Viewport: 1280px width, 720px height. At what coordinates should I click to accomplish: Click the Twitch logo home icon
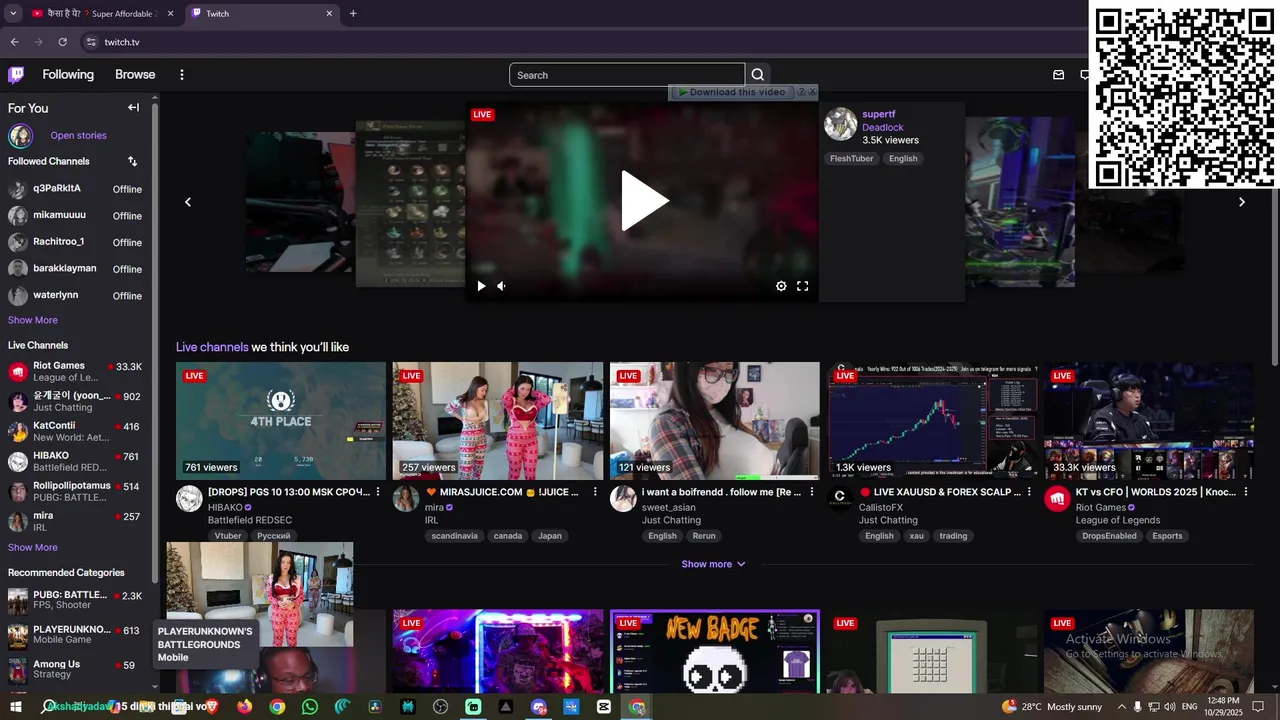tap(16, 75)
